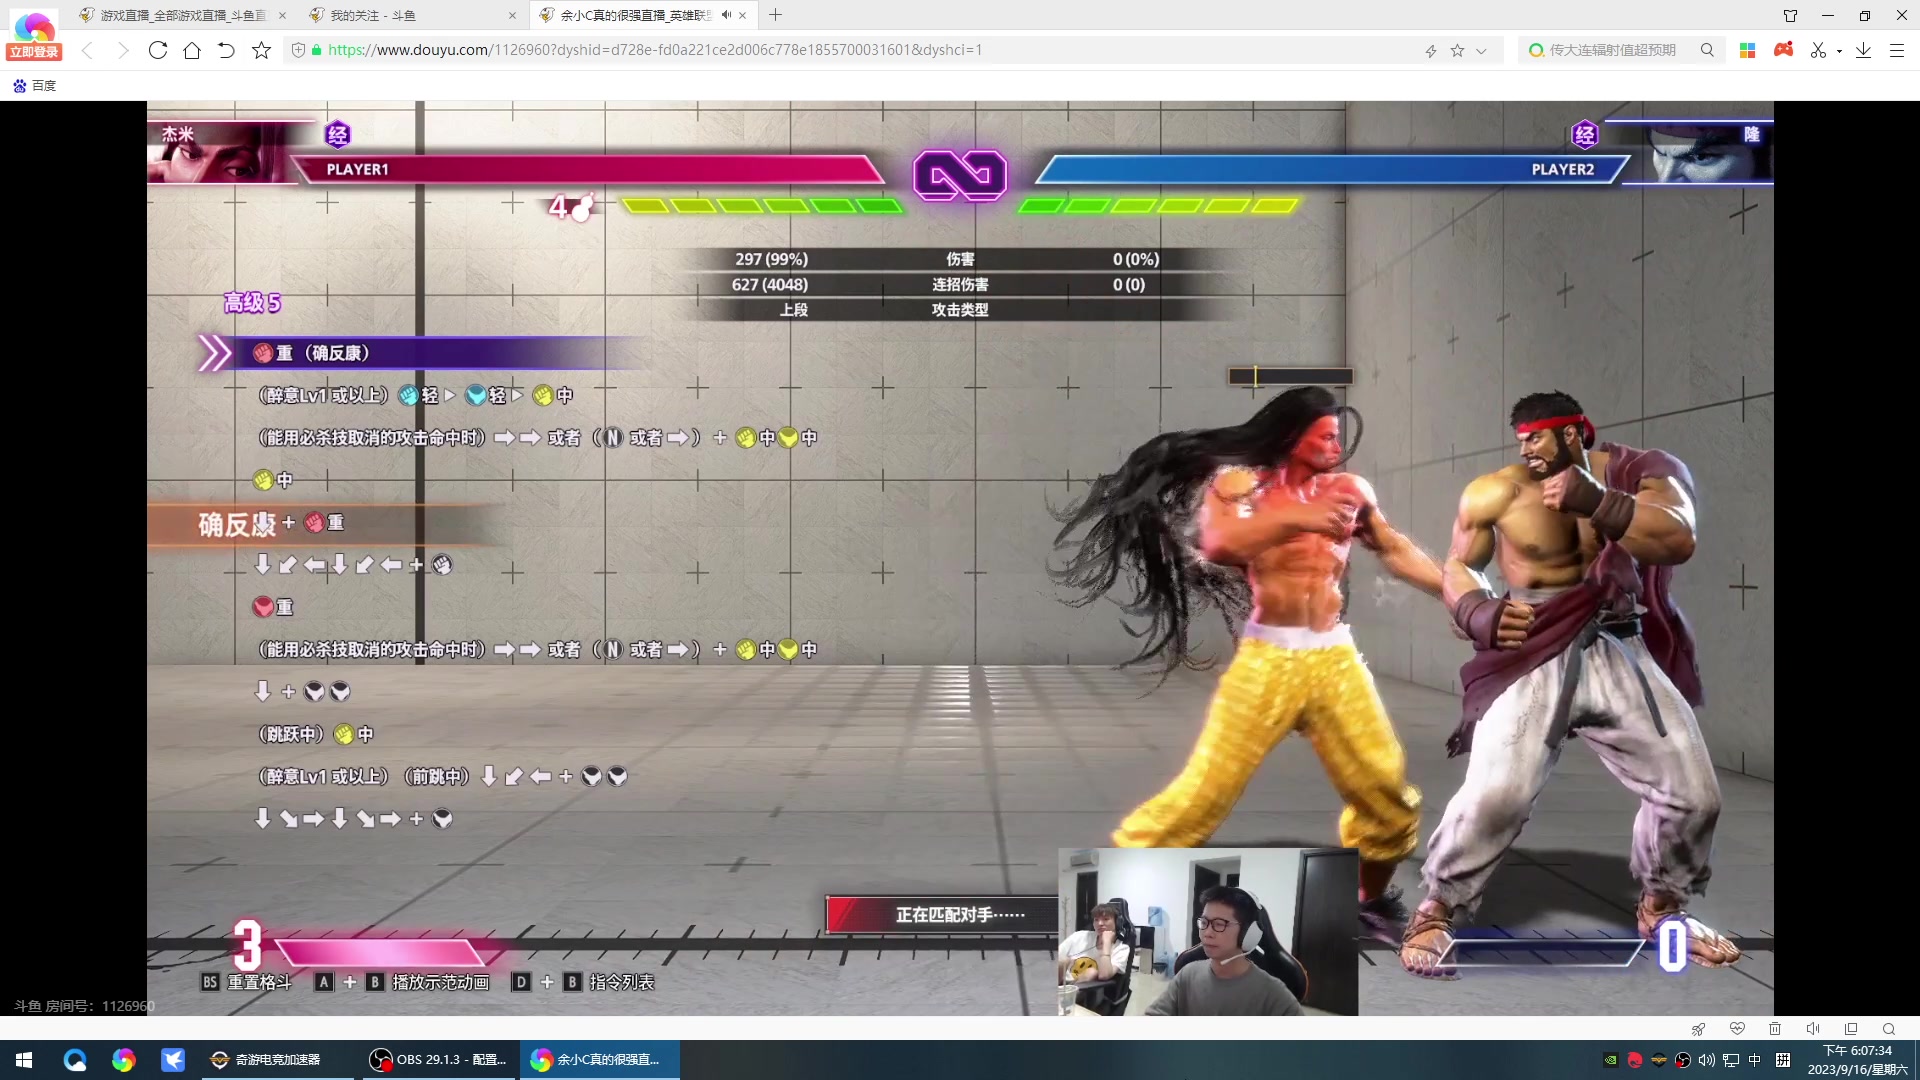
Task: Expand the screenshot tool dropdown arrow
Action: [x=1839, y=51]
